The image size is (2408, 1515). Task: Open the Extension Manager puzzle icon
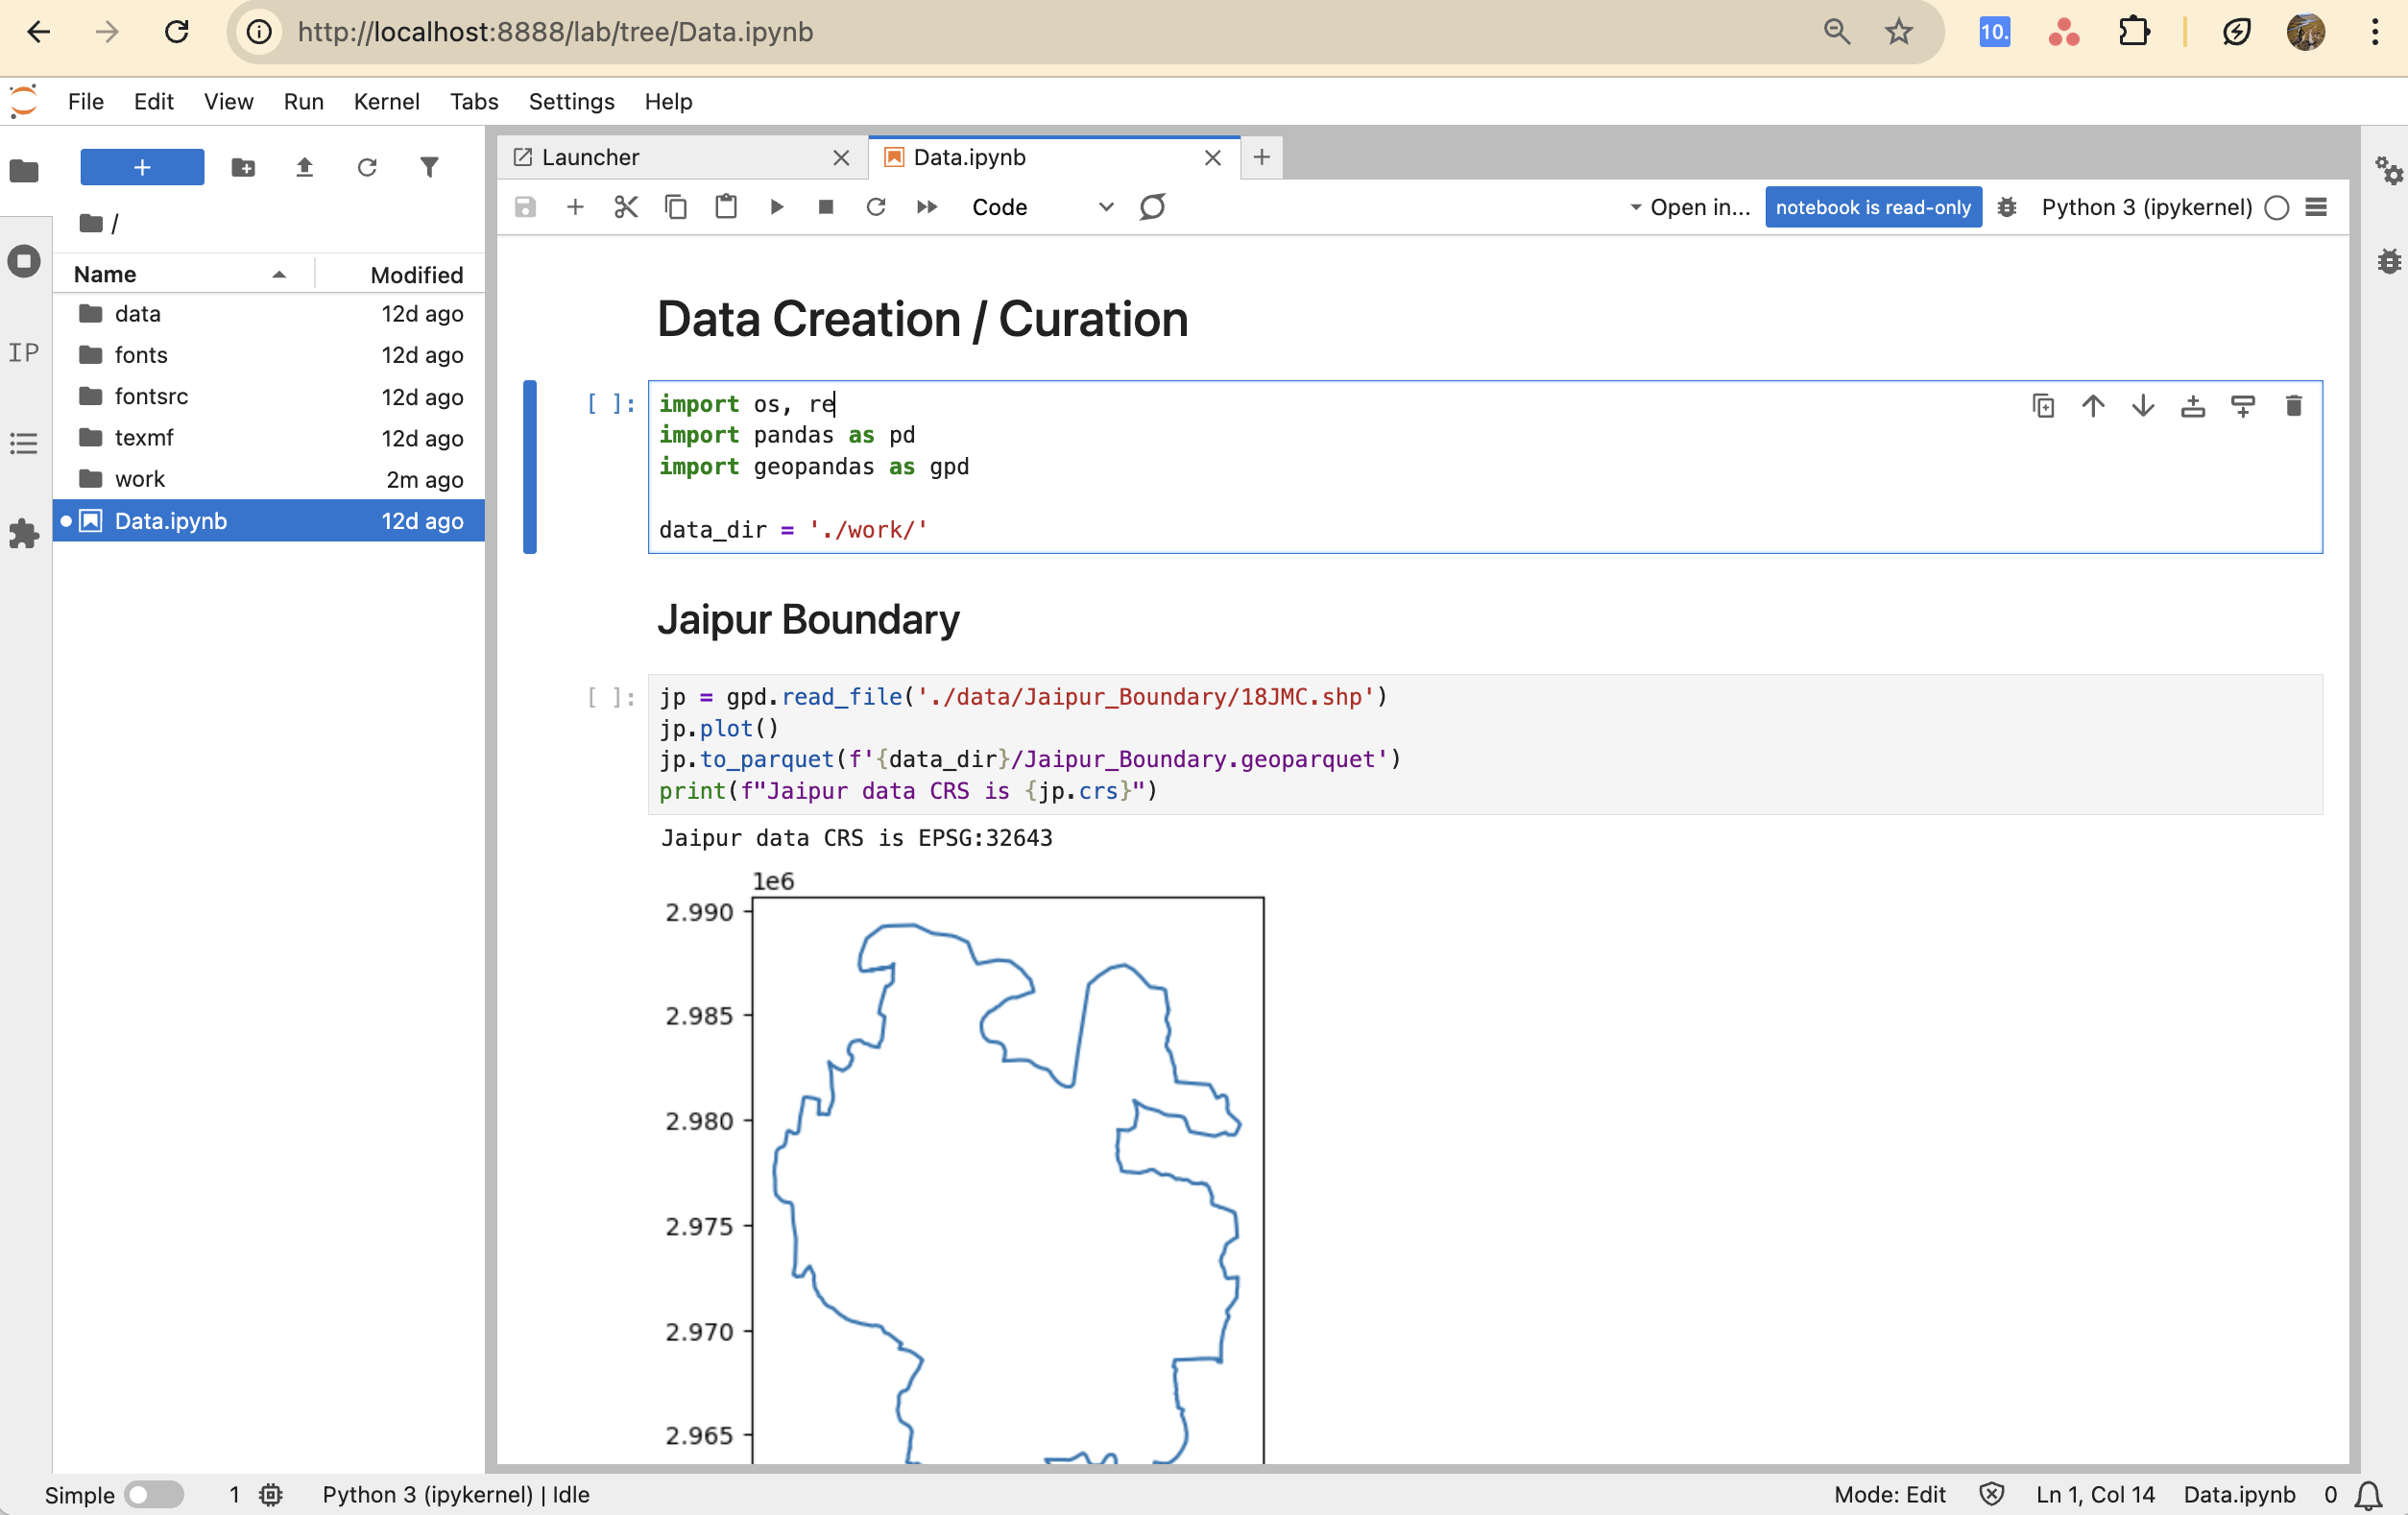(24, 533)
